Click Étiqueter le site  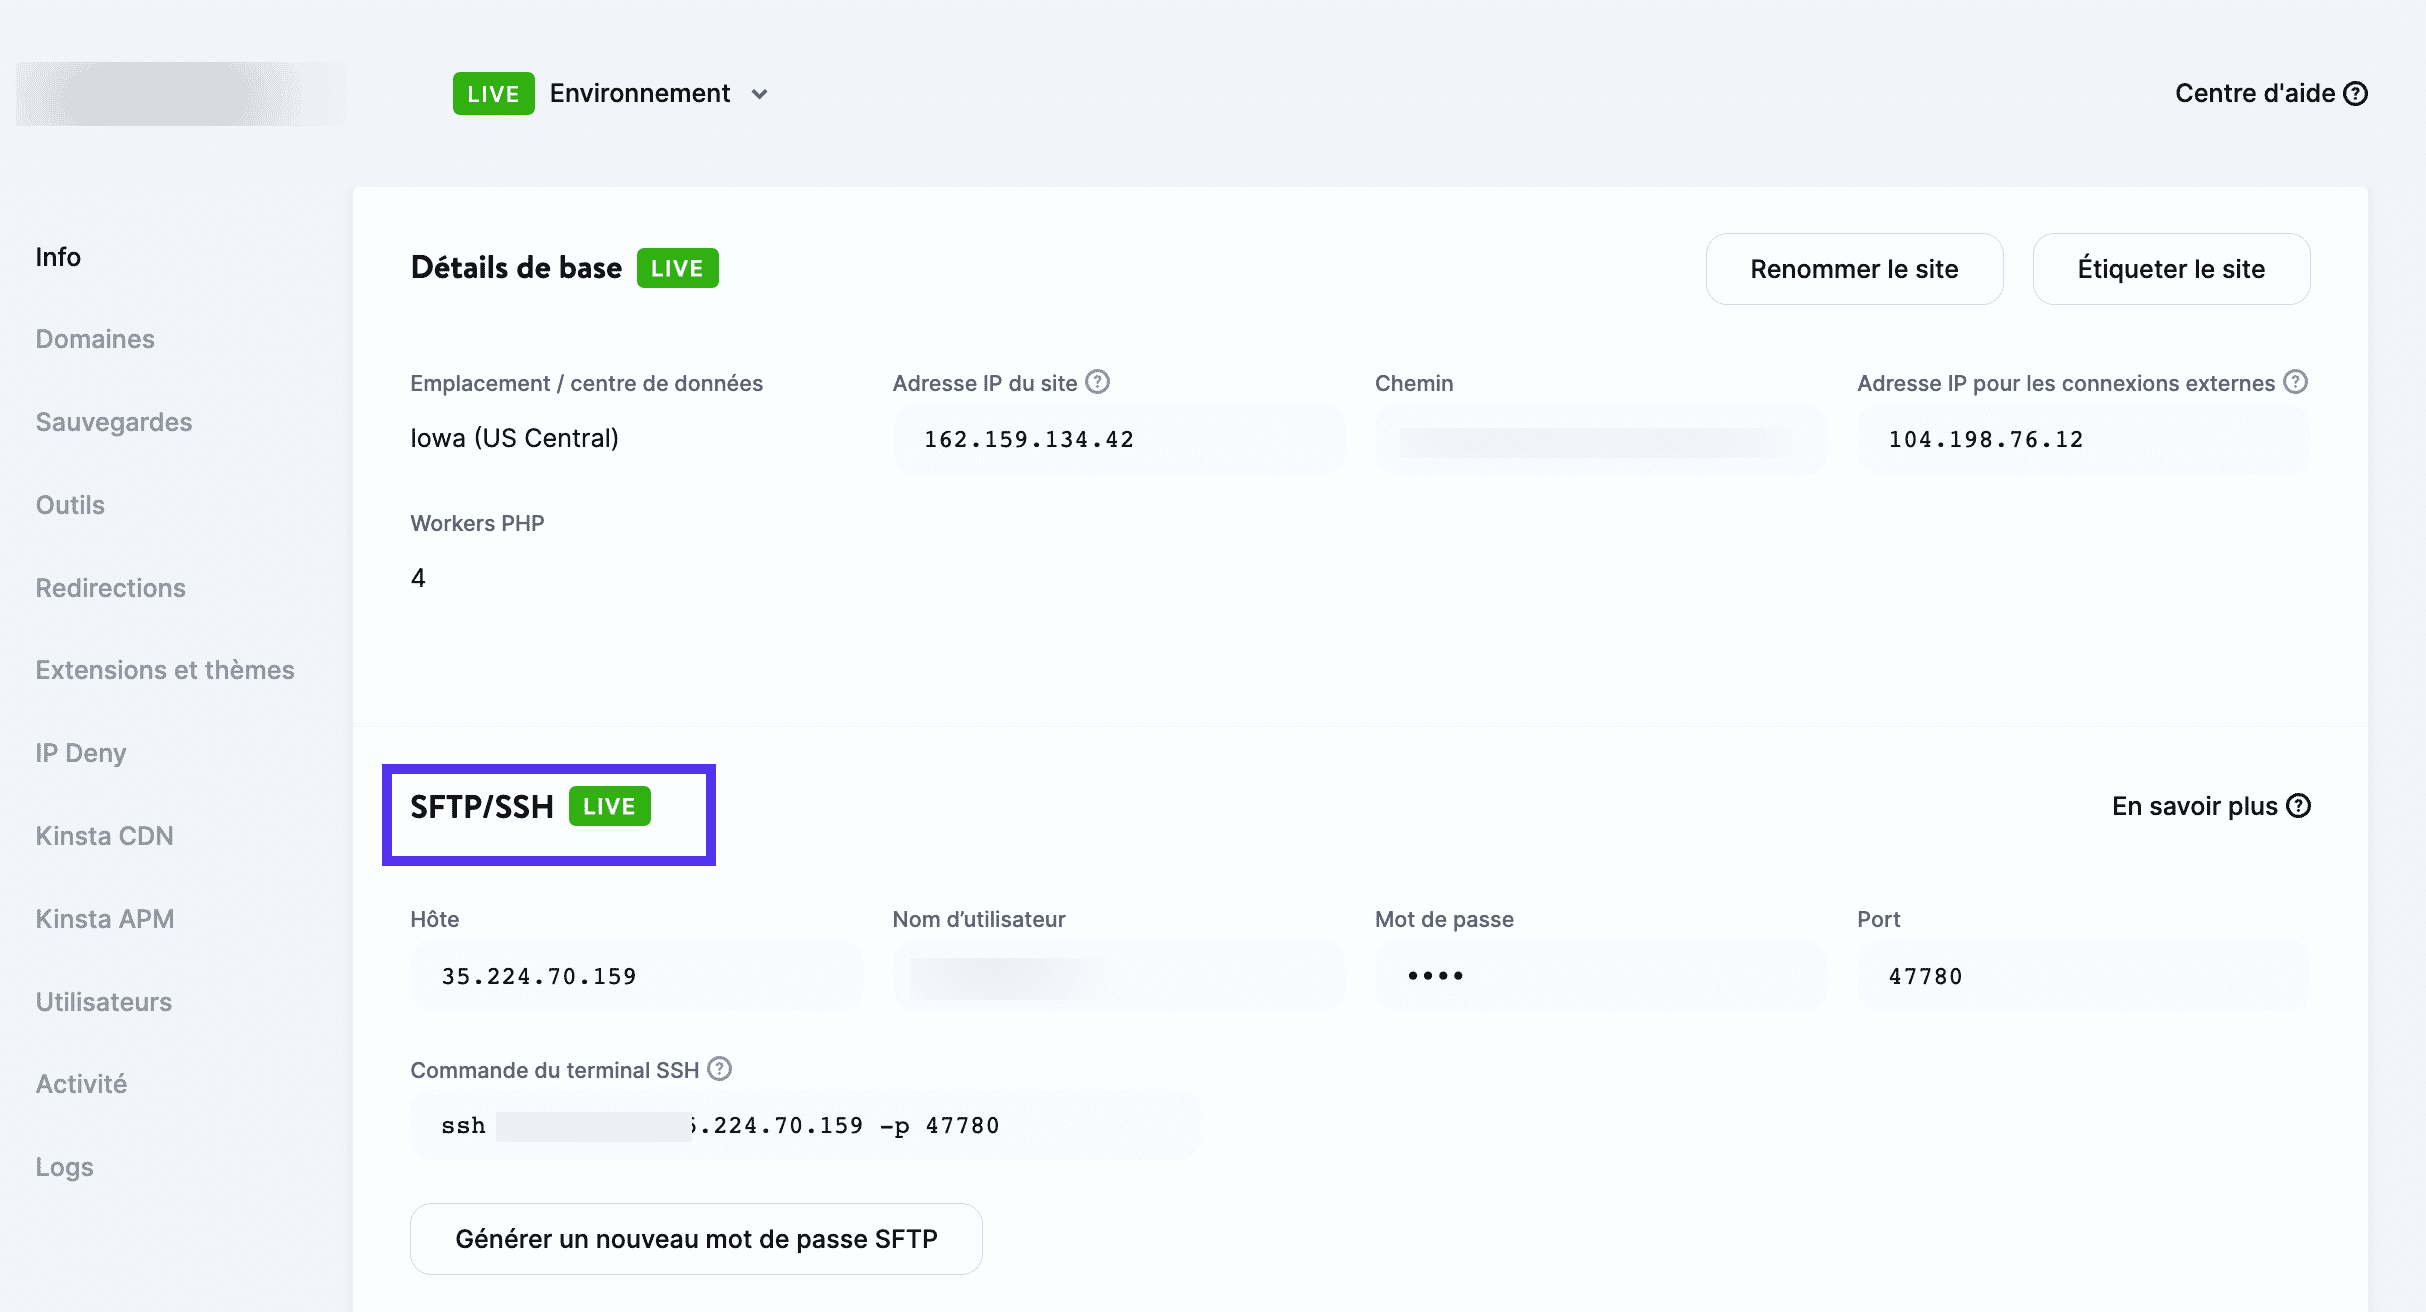(2171, 268)
